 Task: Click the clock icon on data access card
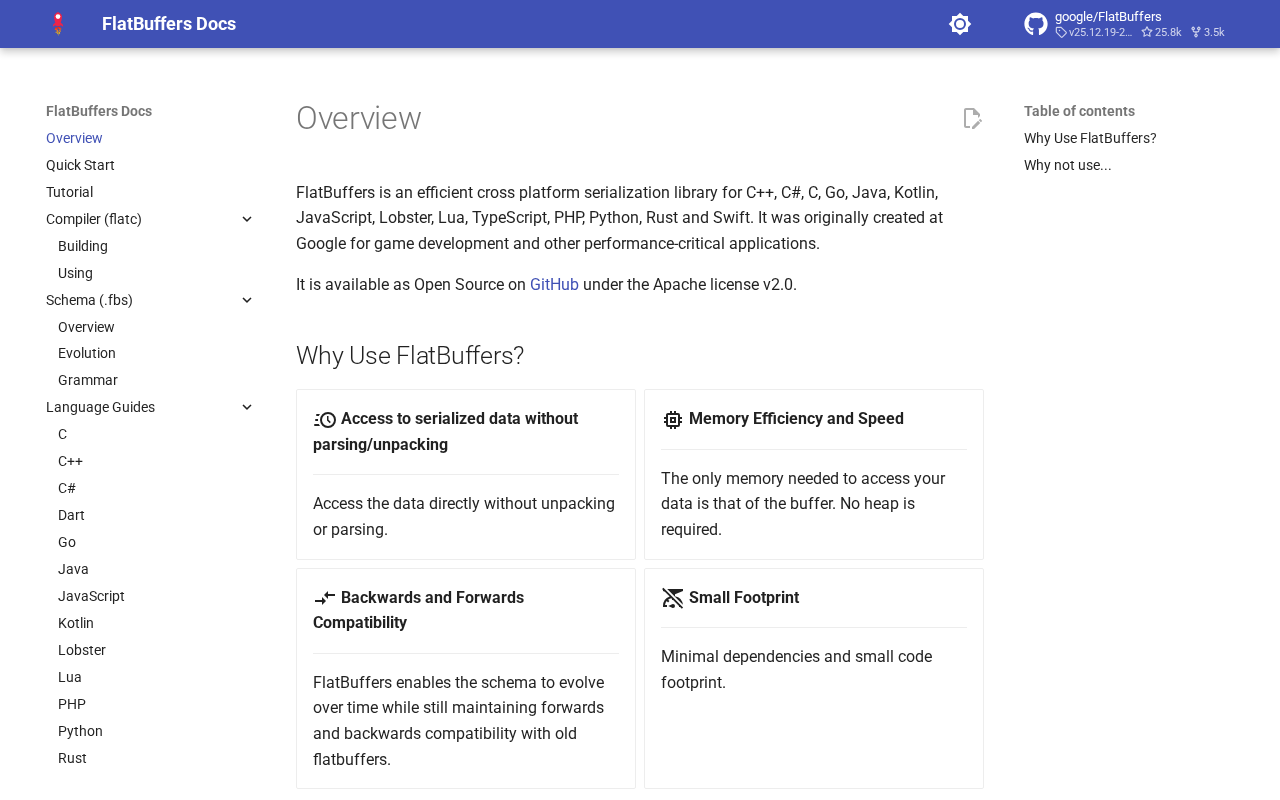325,420
